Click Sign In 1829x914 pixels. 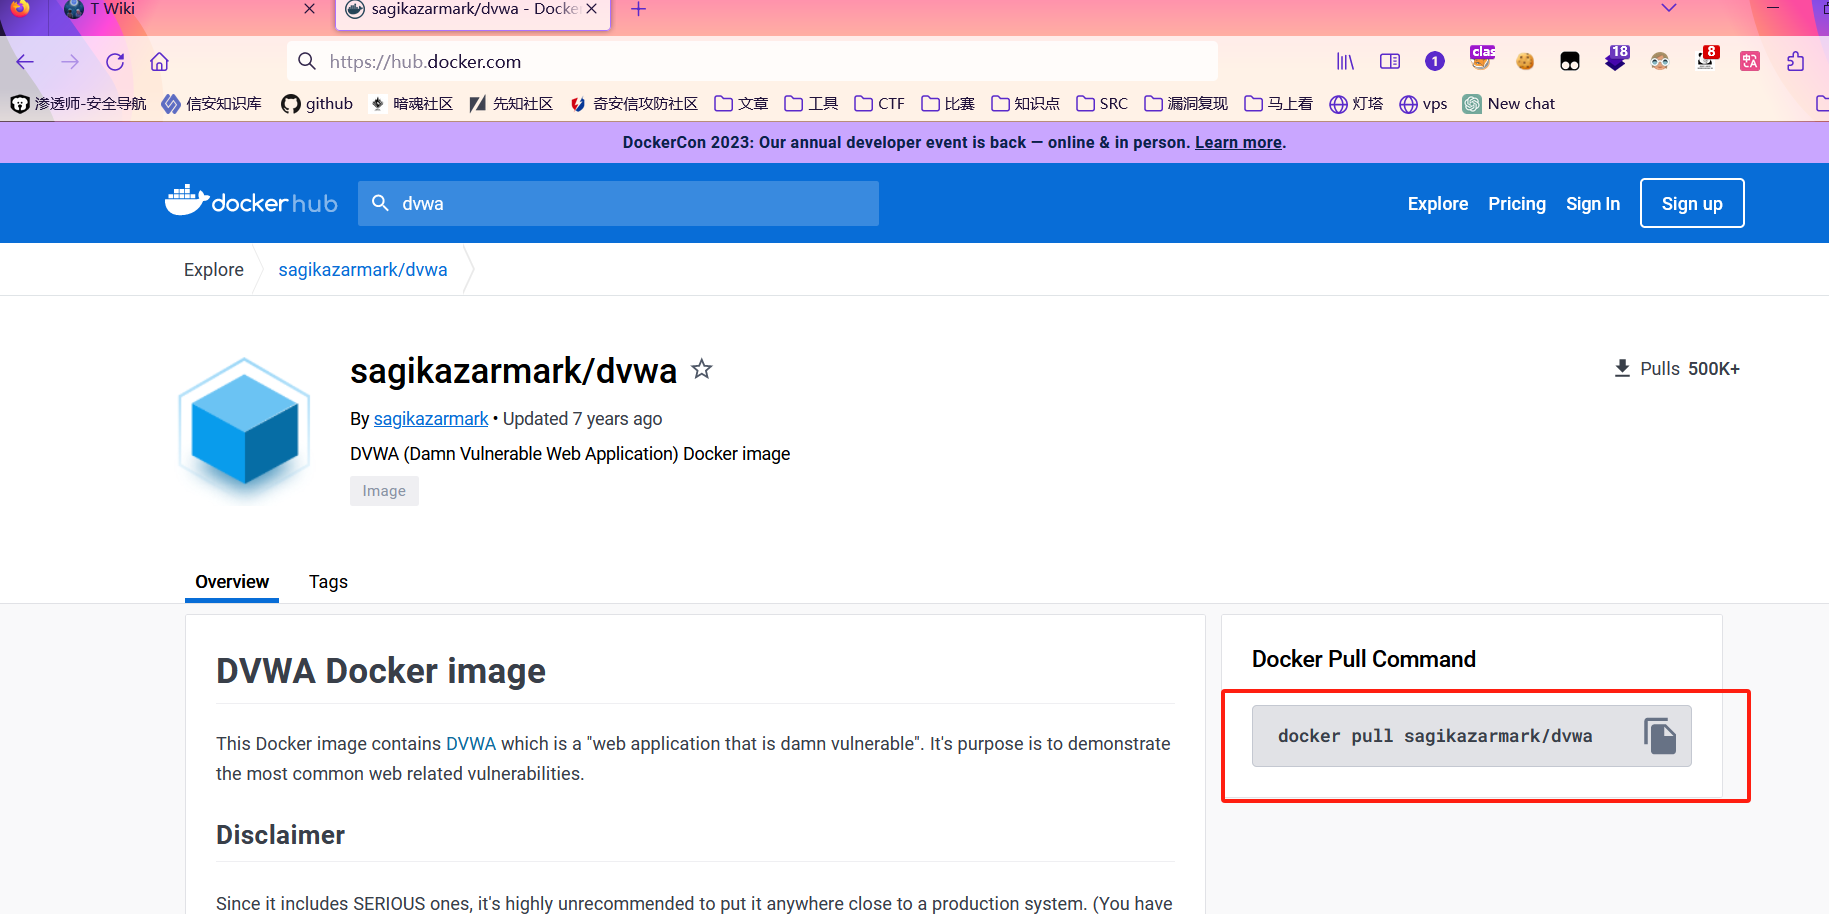point(1593,203)
